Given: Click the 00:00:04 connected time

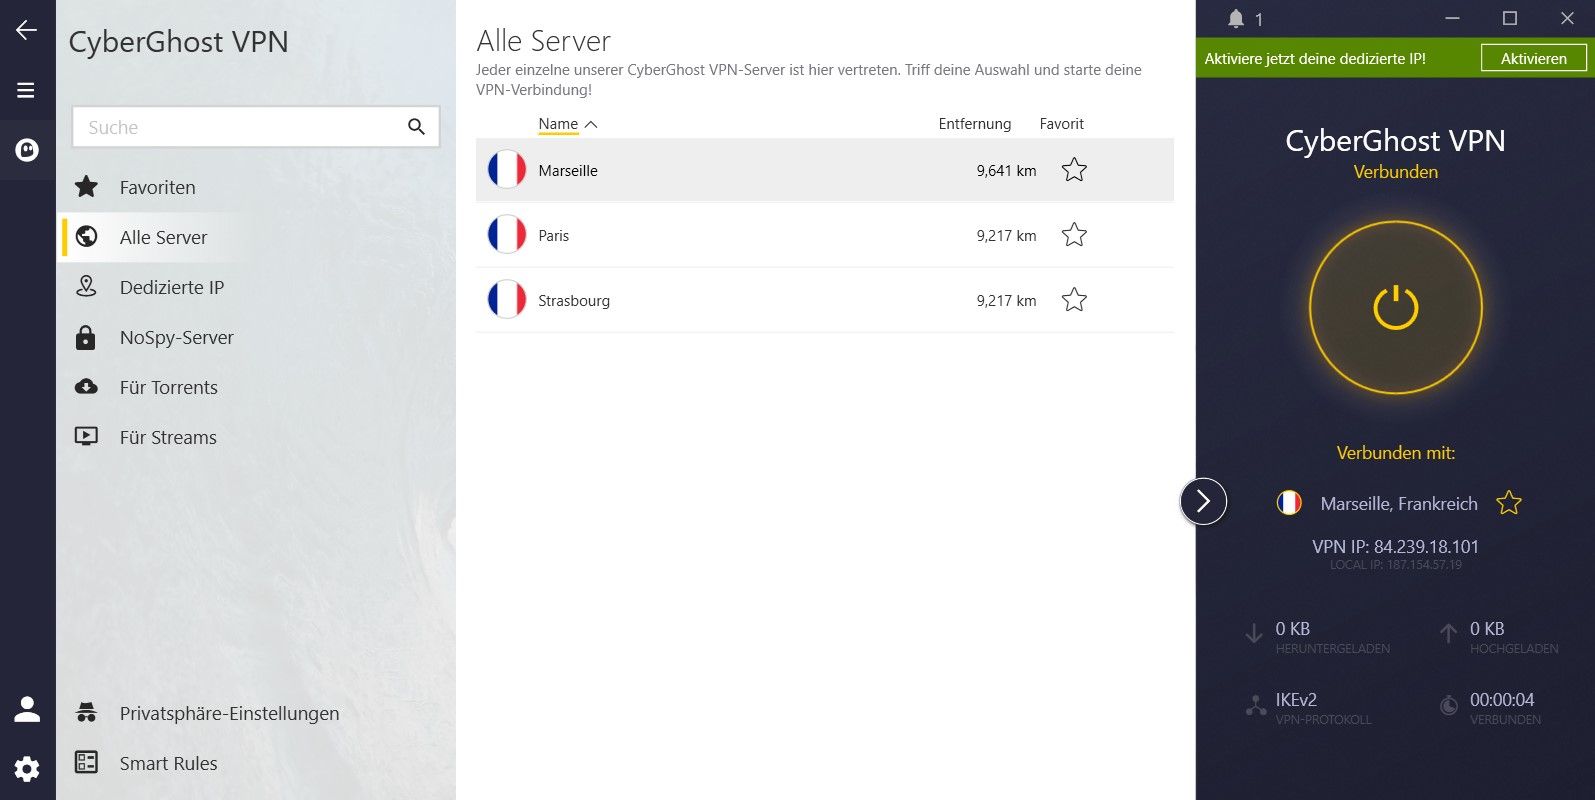Looking at the screenshot, I should (1502, 699).
